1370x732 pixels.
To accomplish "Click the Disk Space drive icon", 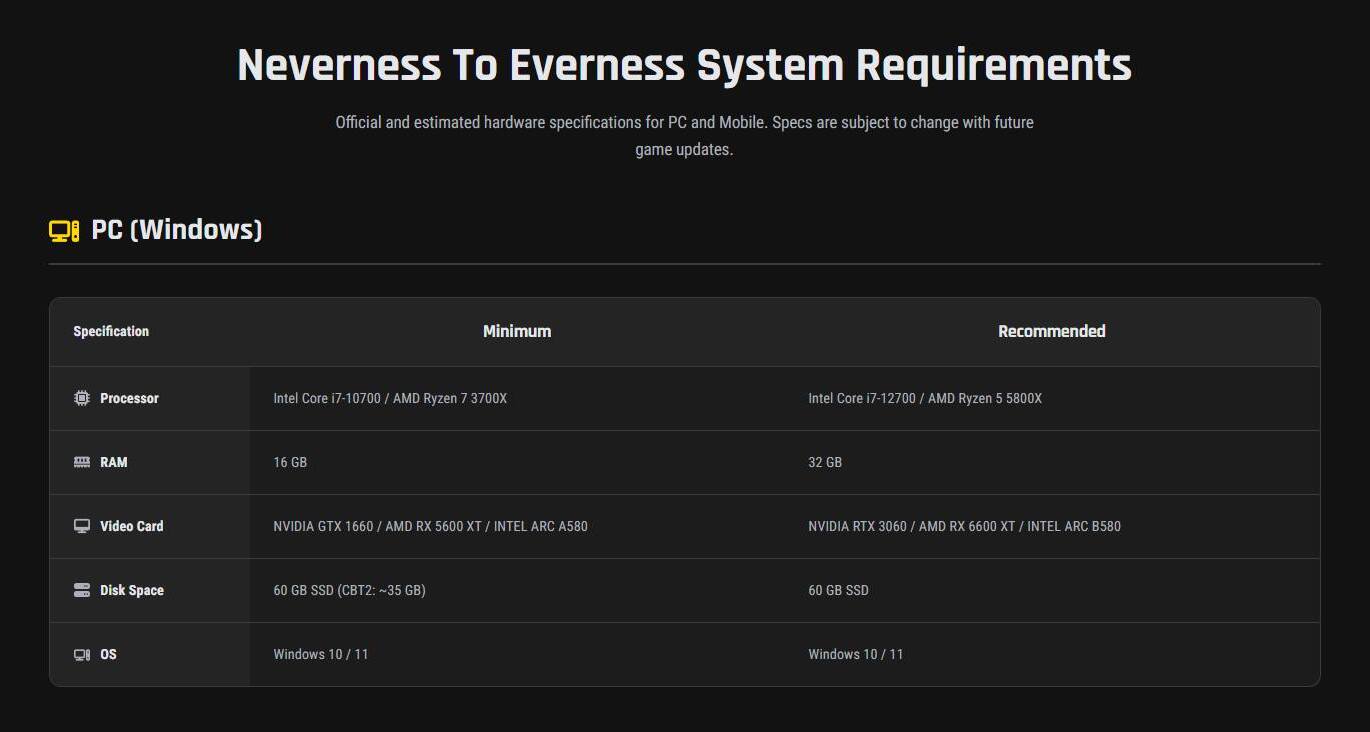I will click(x=82, y=590).
